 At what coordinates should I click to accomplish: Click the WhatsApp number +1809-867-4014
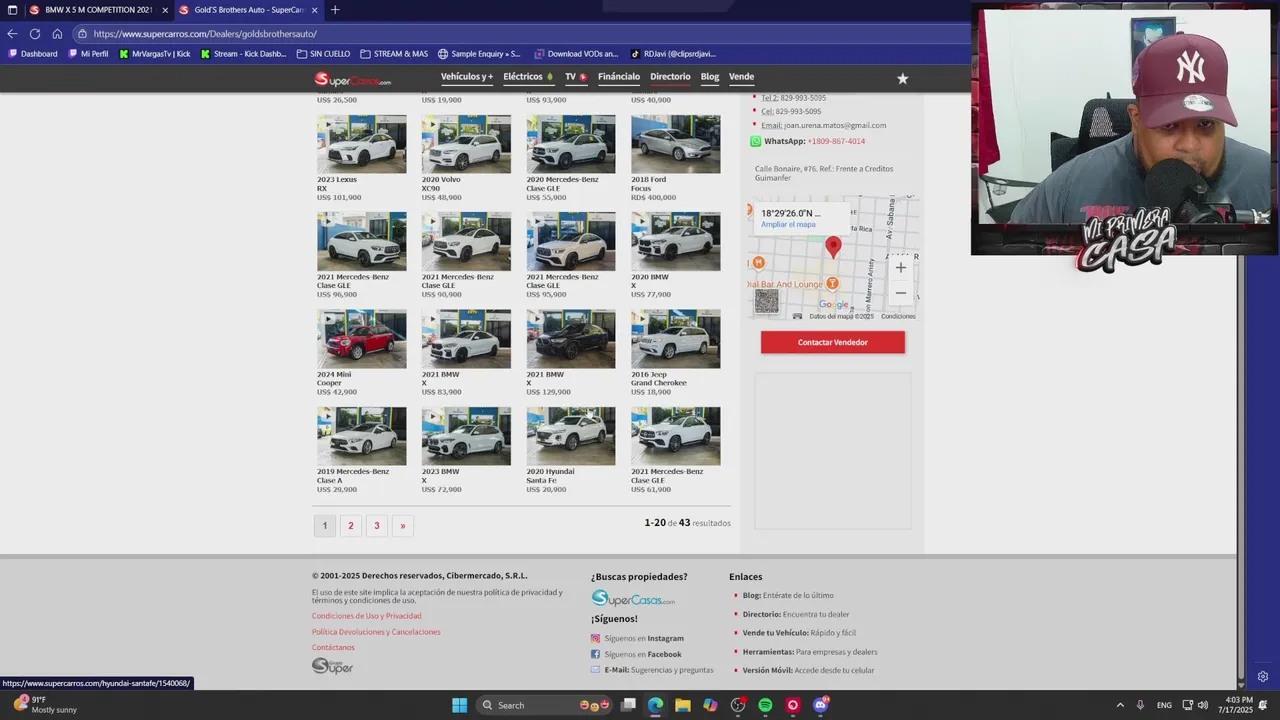pos(836,141)
